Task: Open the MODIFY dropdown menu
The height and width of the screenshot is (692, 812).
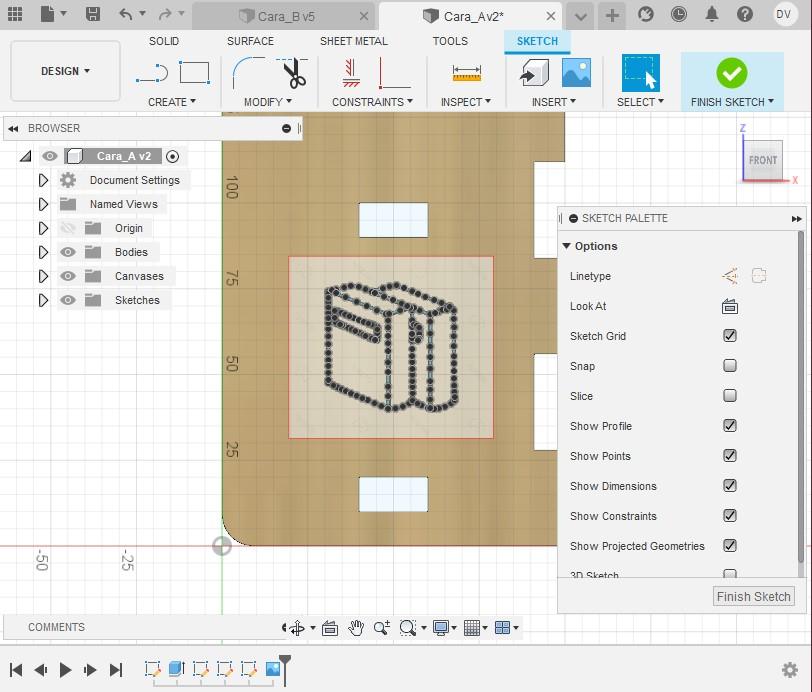Action: tap(268, 102)
